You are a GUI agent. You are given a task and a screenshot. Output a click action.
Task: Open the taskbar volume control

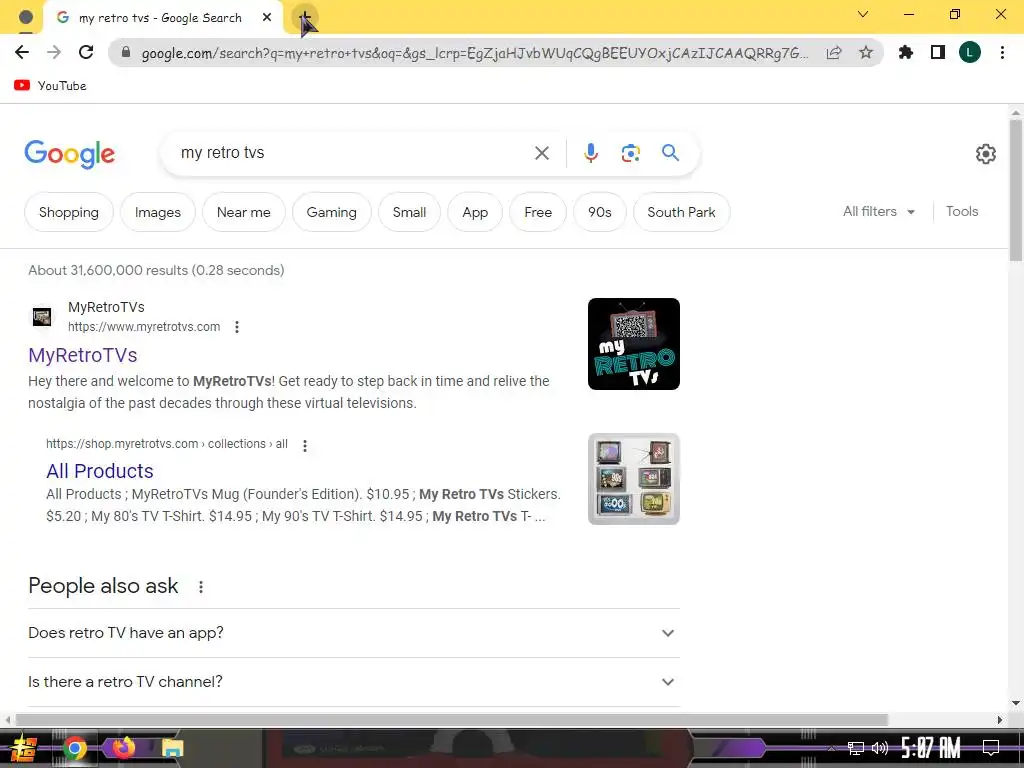tap(880, 748)
